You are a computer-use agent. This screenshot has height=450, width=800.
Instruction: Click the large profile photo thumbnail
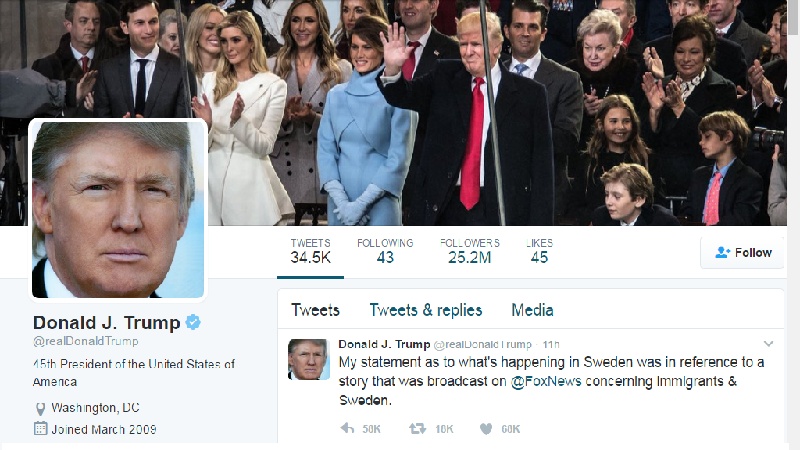click(x=118, y=209)
